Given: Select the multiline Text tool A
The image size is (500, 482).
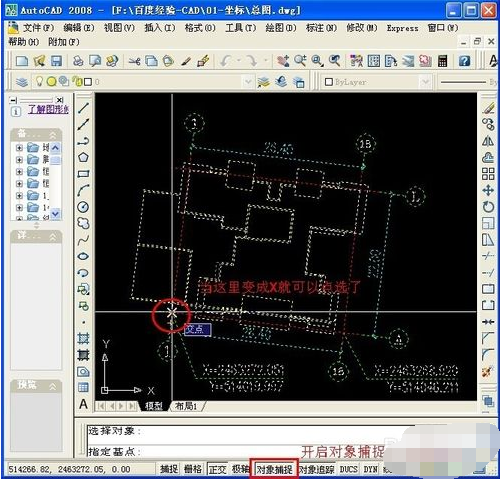Looking at the screenshot, I should click(x=83, y=404).
